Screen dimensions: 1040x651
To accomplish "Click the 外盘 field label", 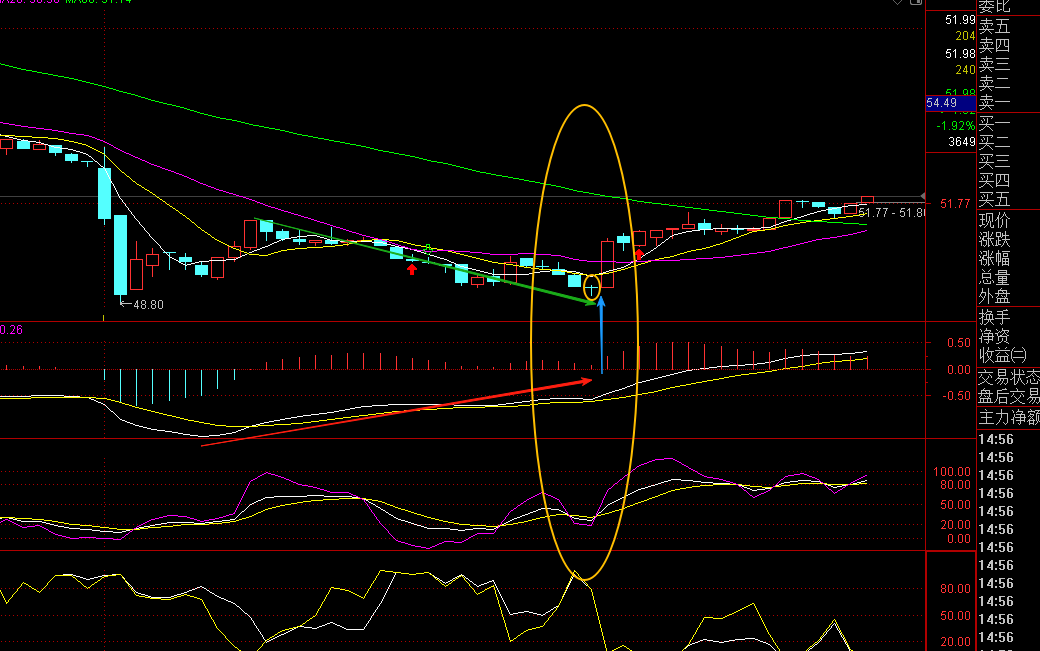I will point(994,296).
